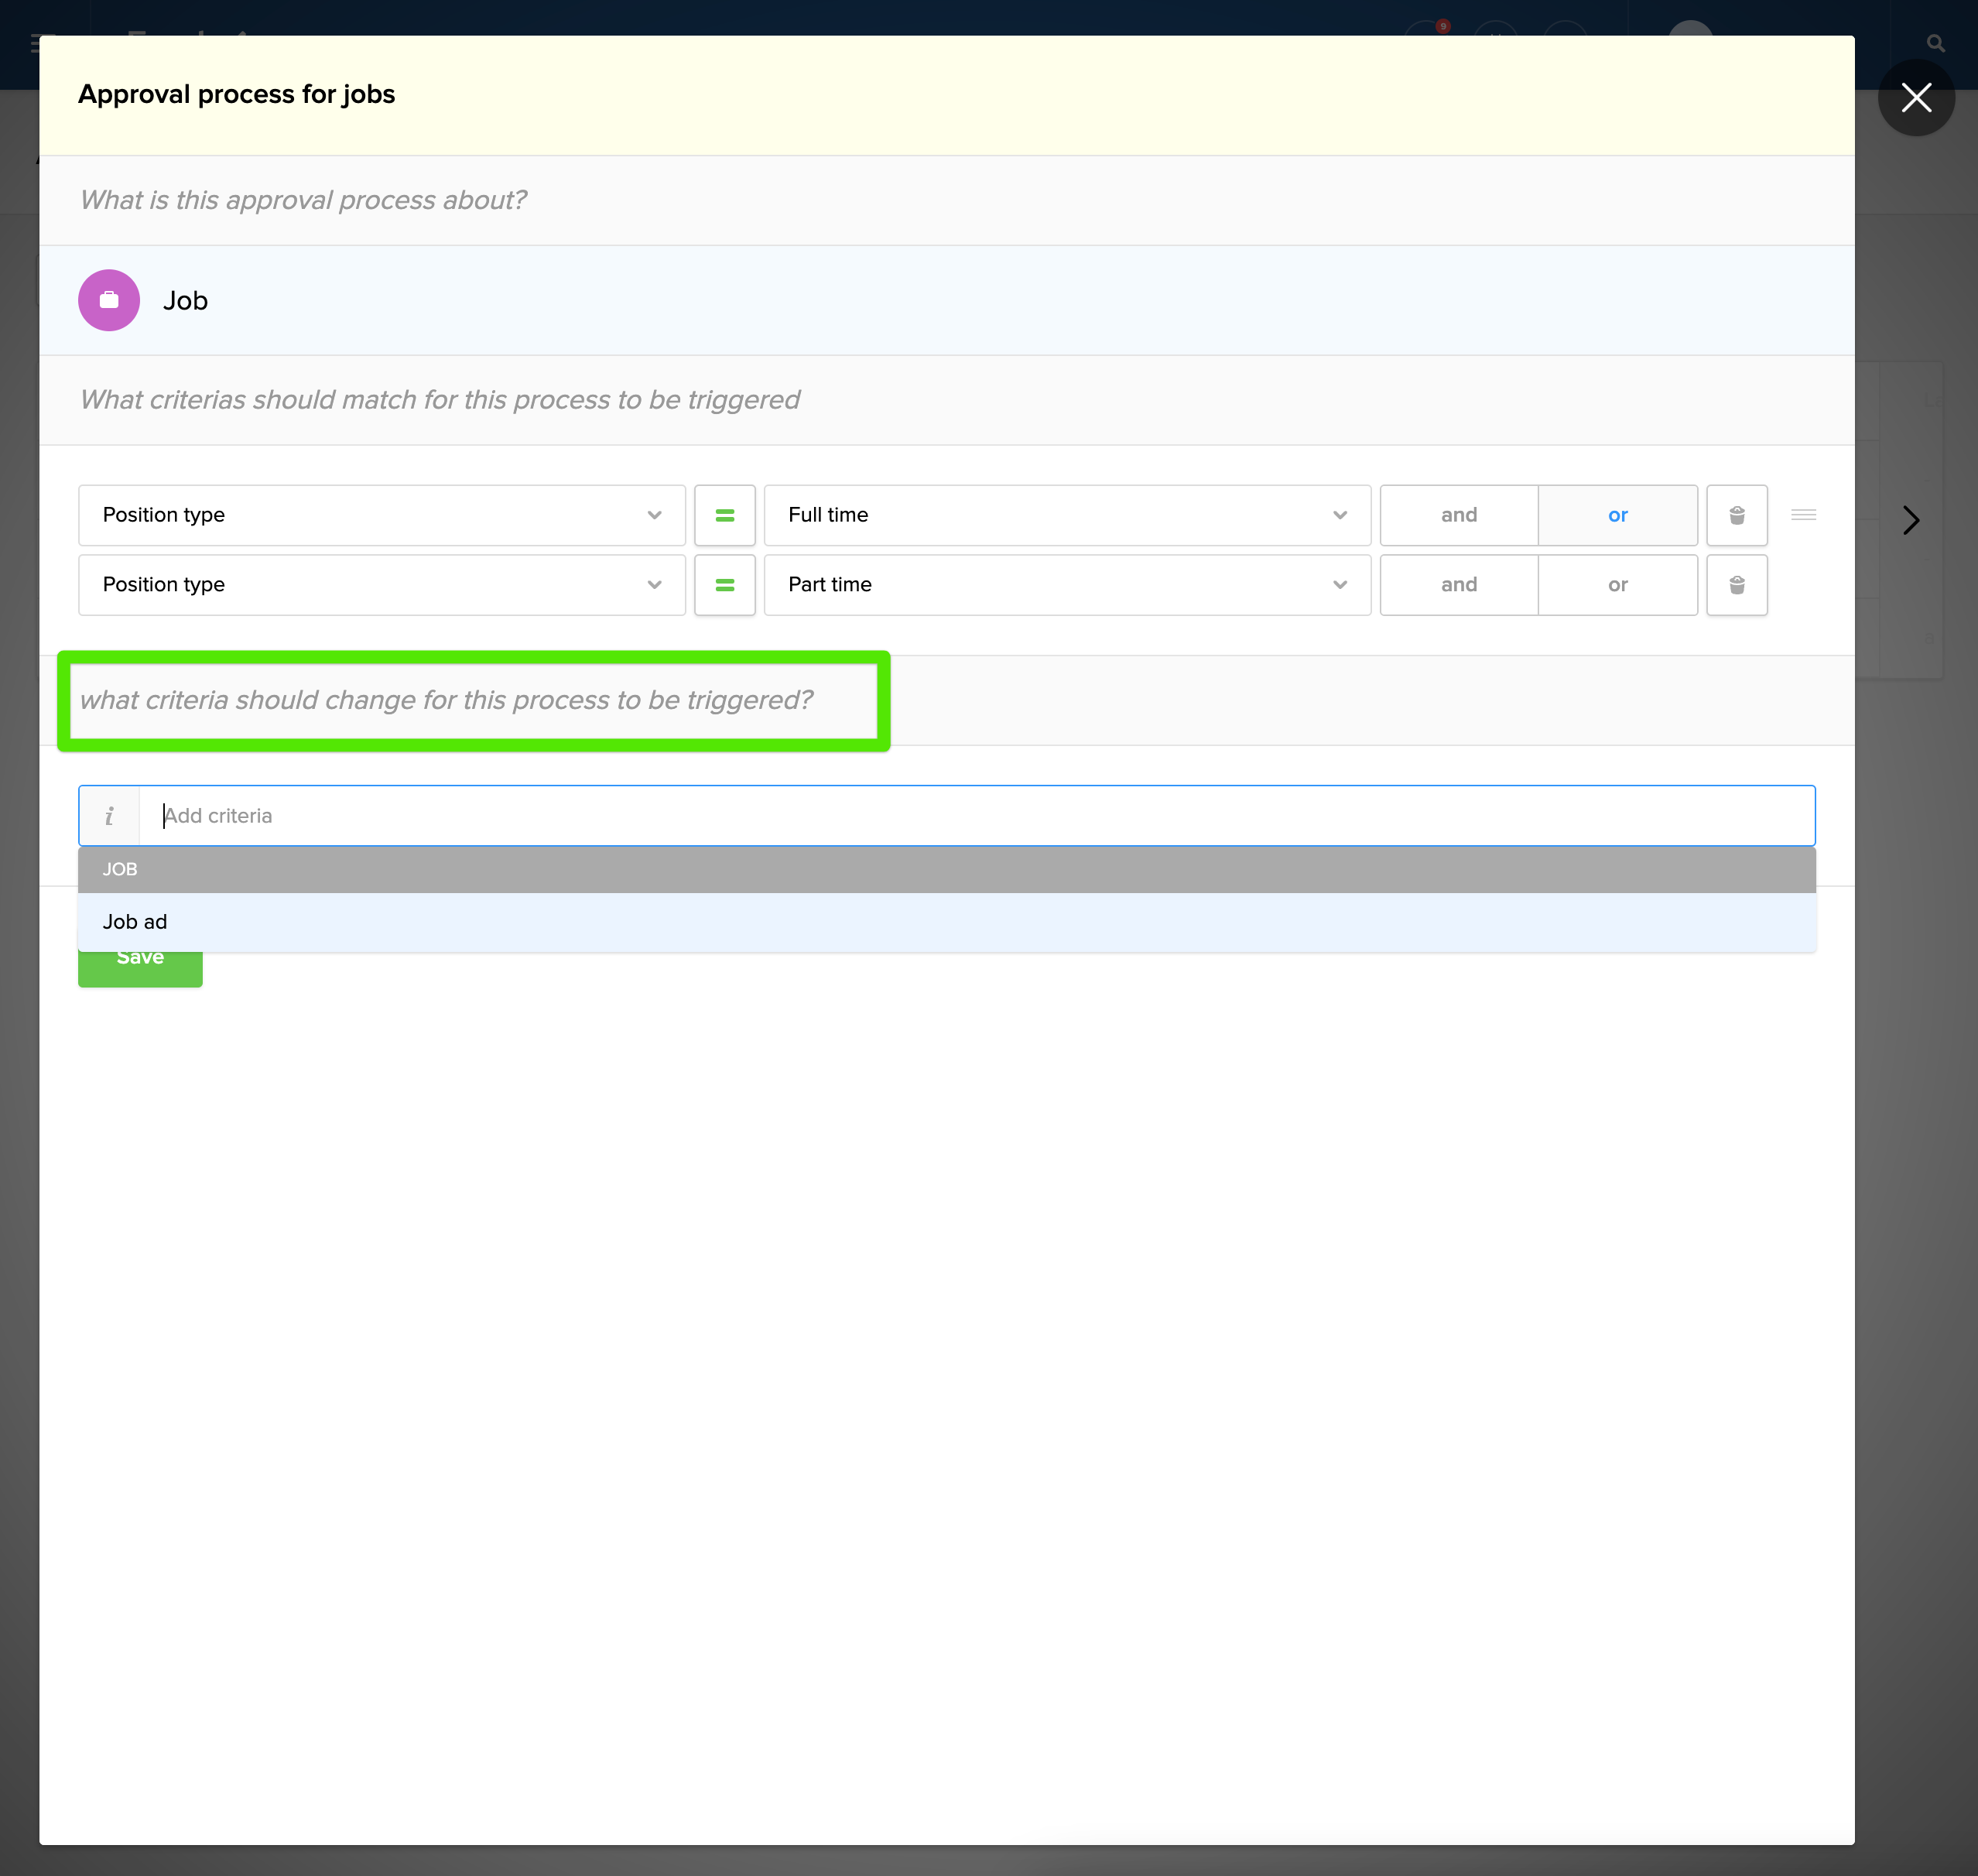Choose 'Job ad' from suggestion list
Viewport: 1978px width, 1876px height.
(x=135, y=922)
